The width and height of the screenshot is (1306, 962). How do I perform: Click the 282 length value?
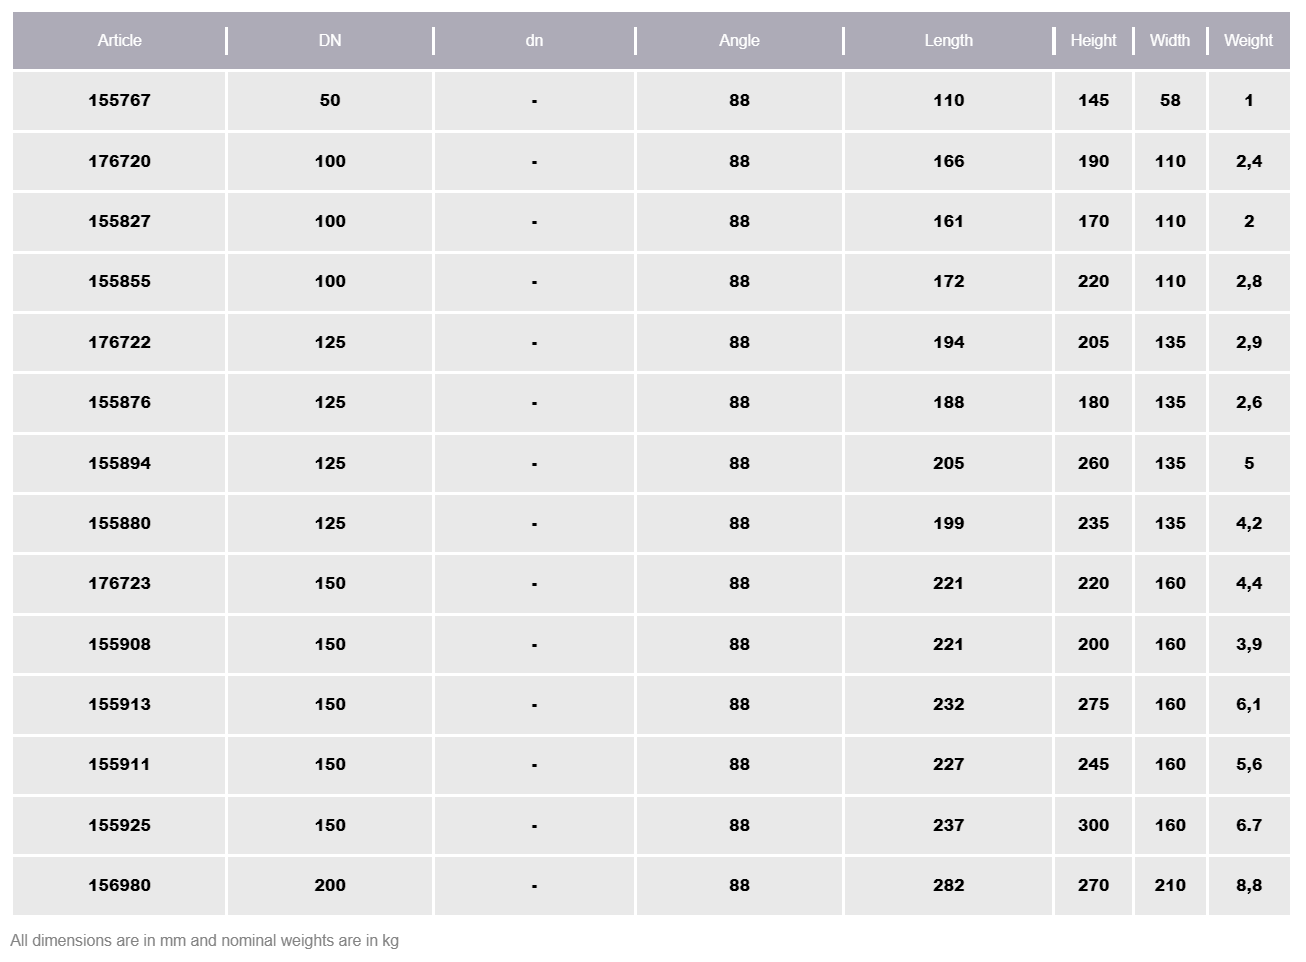click(948, 885)
